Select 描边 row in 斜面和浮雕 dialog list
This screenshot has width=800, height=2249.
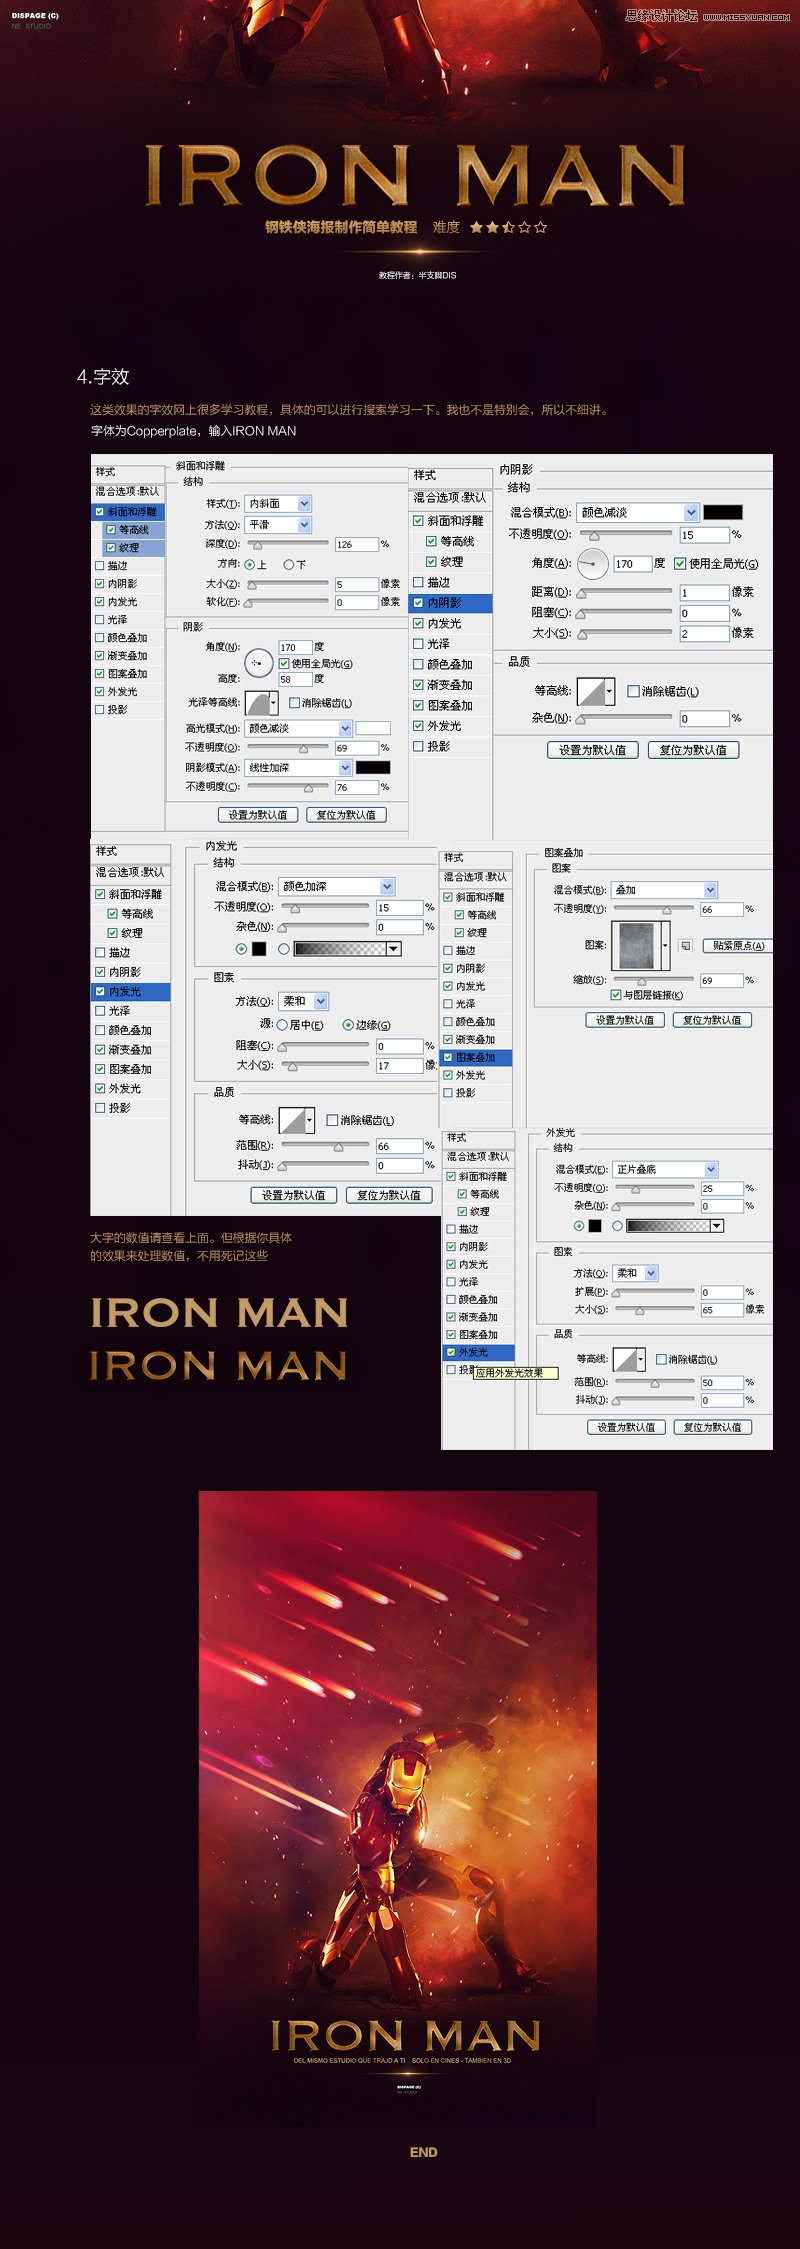pos(128,566)
